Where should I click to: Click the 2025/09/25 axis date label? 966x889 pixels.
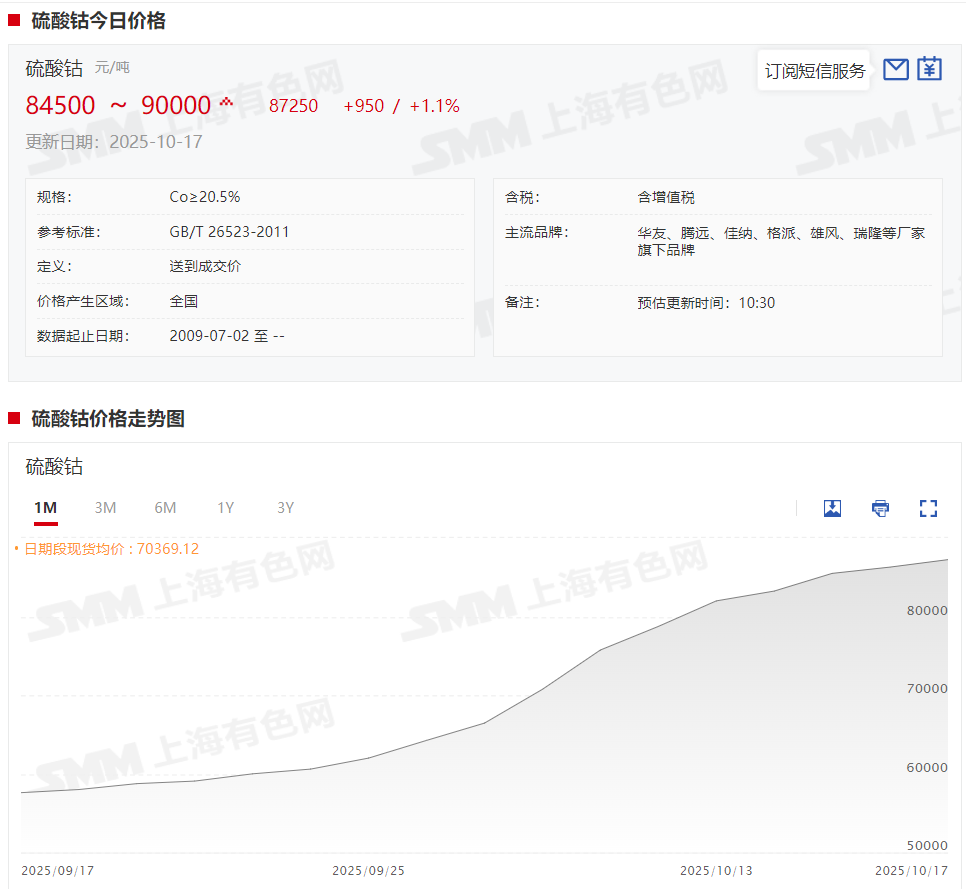tap(369, 871)
